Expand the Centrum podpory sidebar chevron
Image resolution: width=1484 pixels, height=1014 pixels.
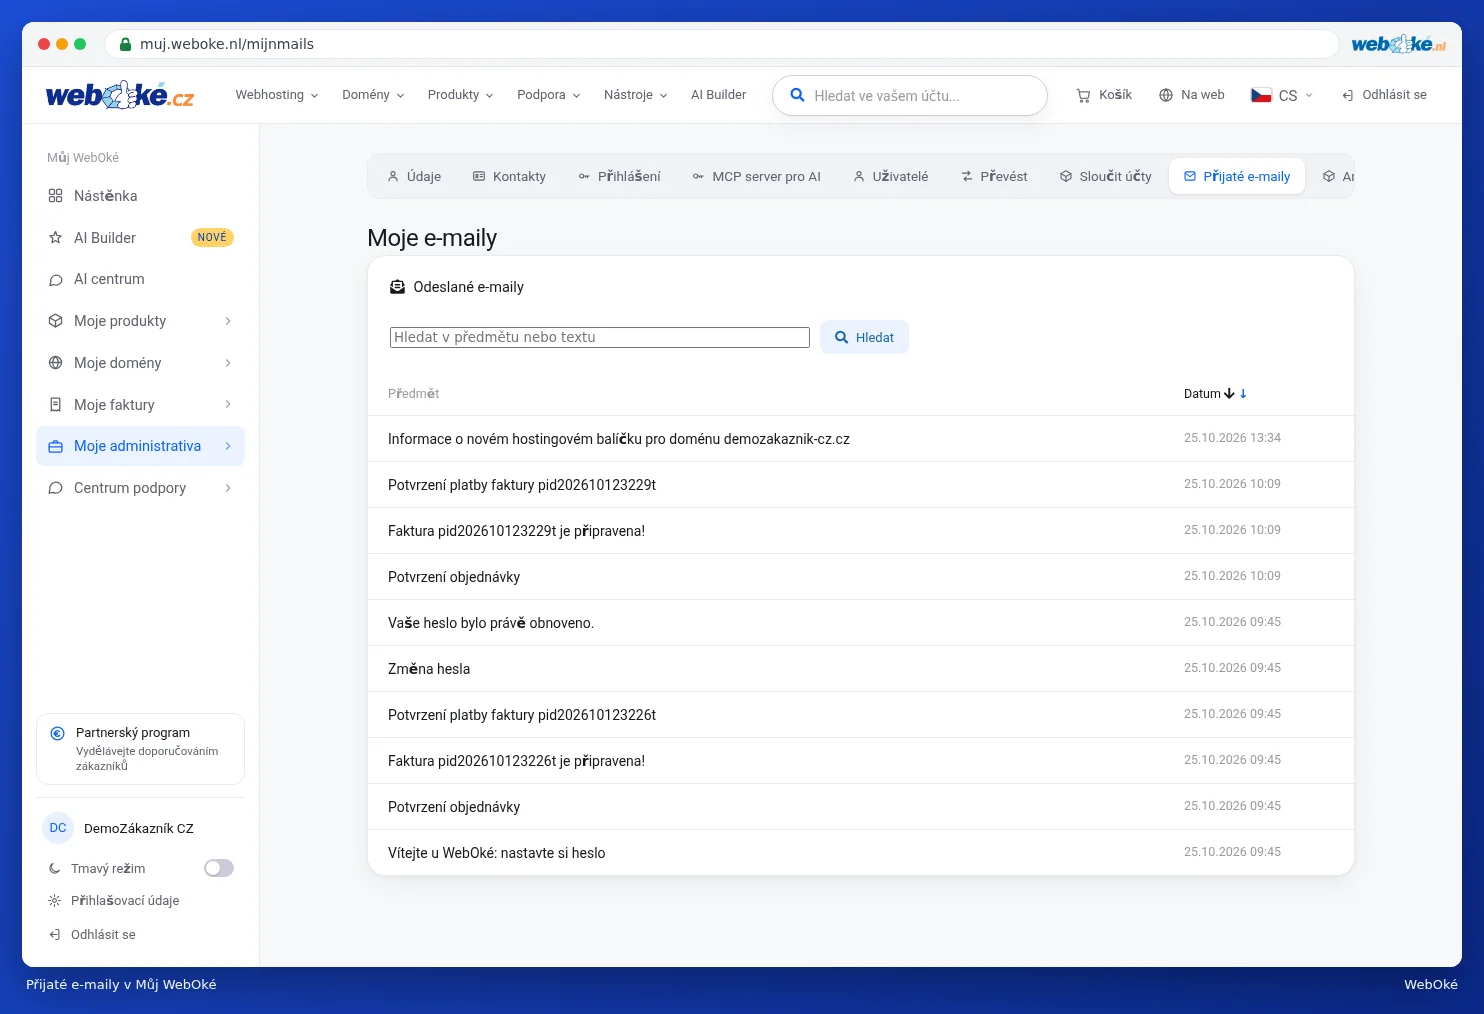click(228, 488)
